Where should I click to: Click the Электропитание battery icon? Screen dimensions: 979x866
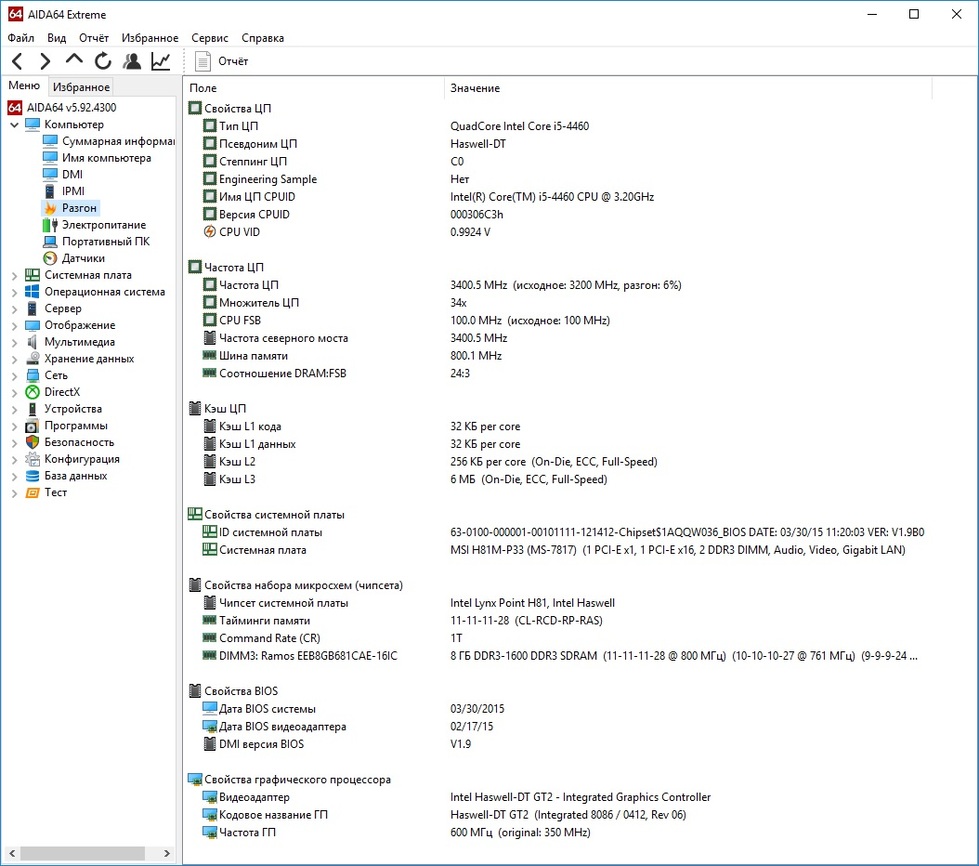click(50, 225)
